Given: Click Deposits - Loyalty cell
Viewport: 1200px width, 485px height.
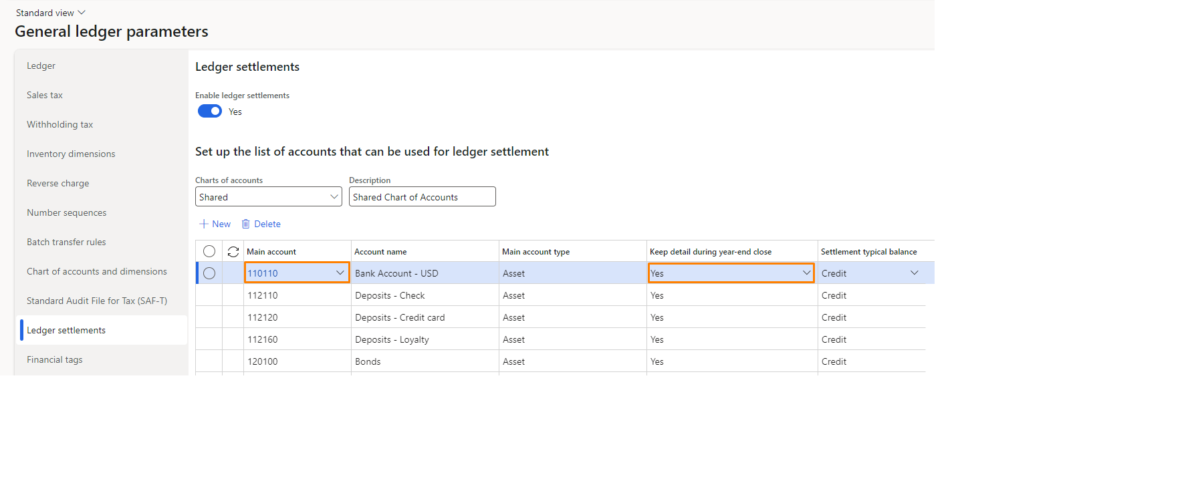Looking at the screenshot, I should (425, 340).
